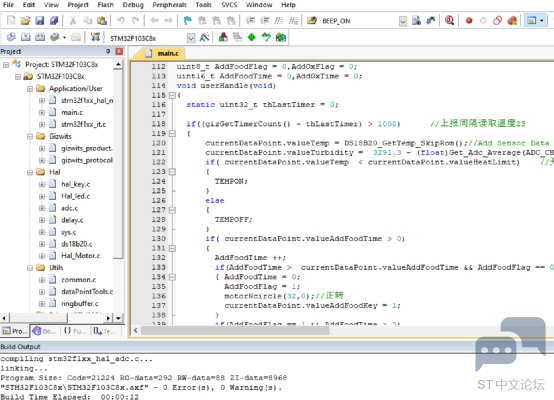Navigate backwards with the left arrow icon
Viewport: 554px width, 400px height.
[x=154, y=20]
